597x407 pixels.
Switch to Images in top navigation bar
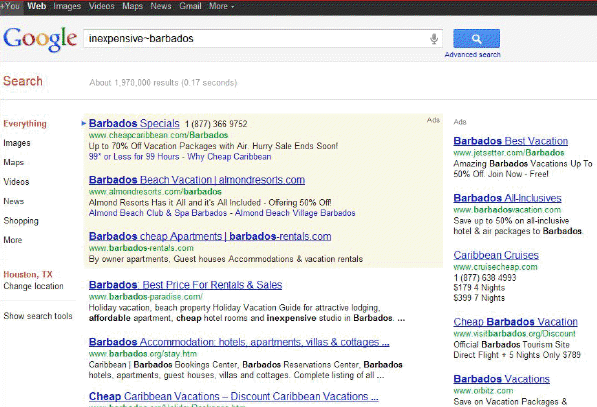pos(67,6)
